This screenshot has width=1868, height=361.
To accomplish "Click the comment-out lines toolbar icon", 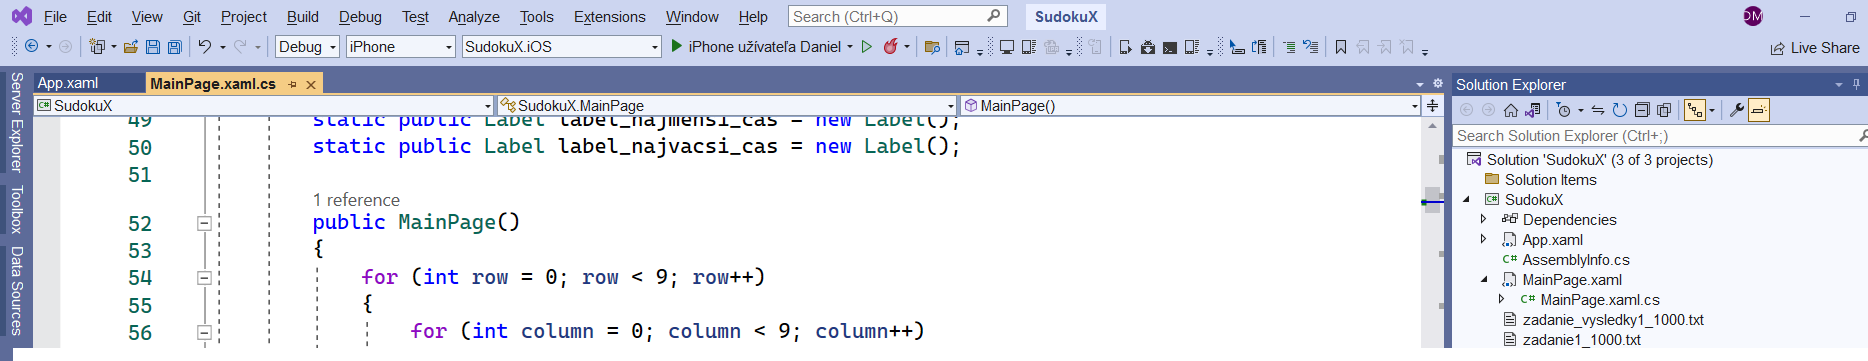I will tap(1290, 46).
